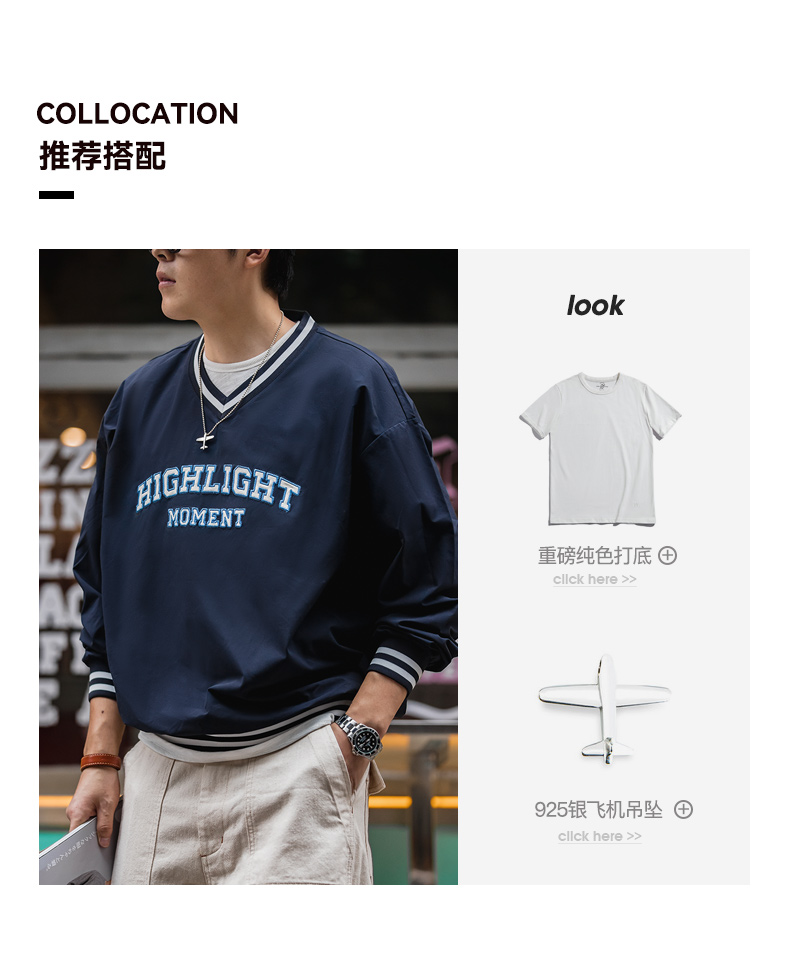790x957 pixels.
Task: Open the click here link under 重磅纯色打底
Action: click(595, 579)
